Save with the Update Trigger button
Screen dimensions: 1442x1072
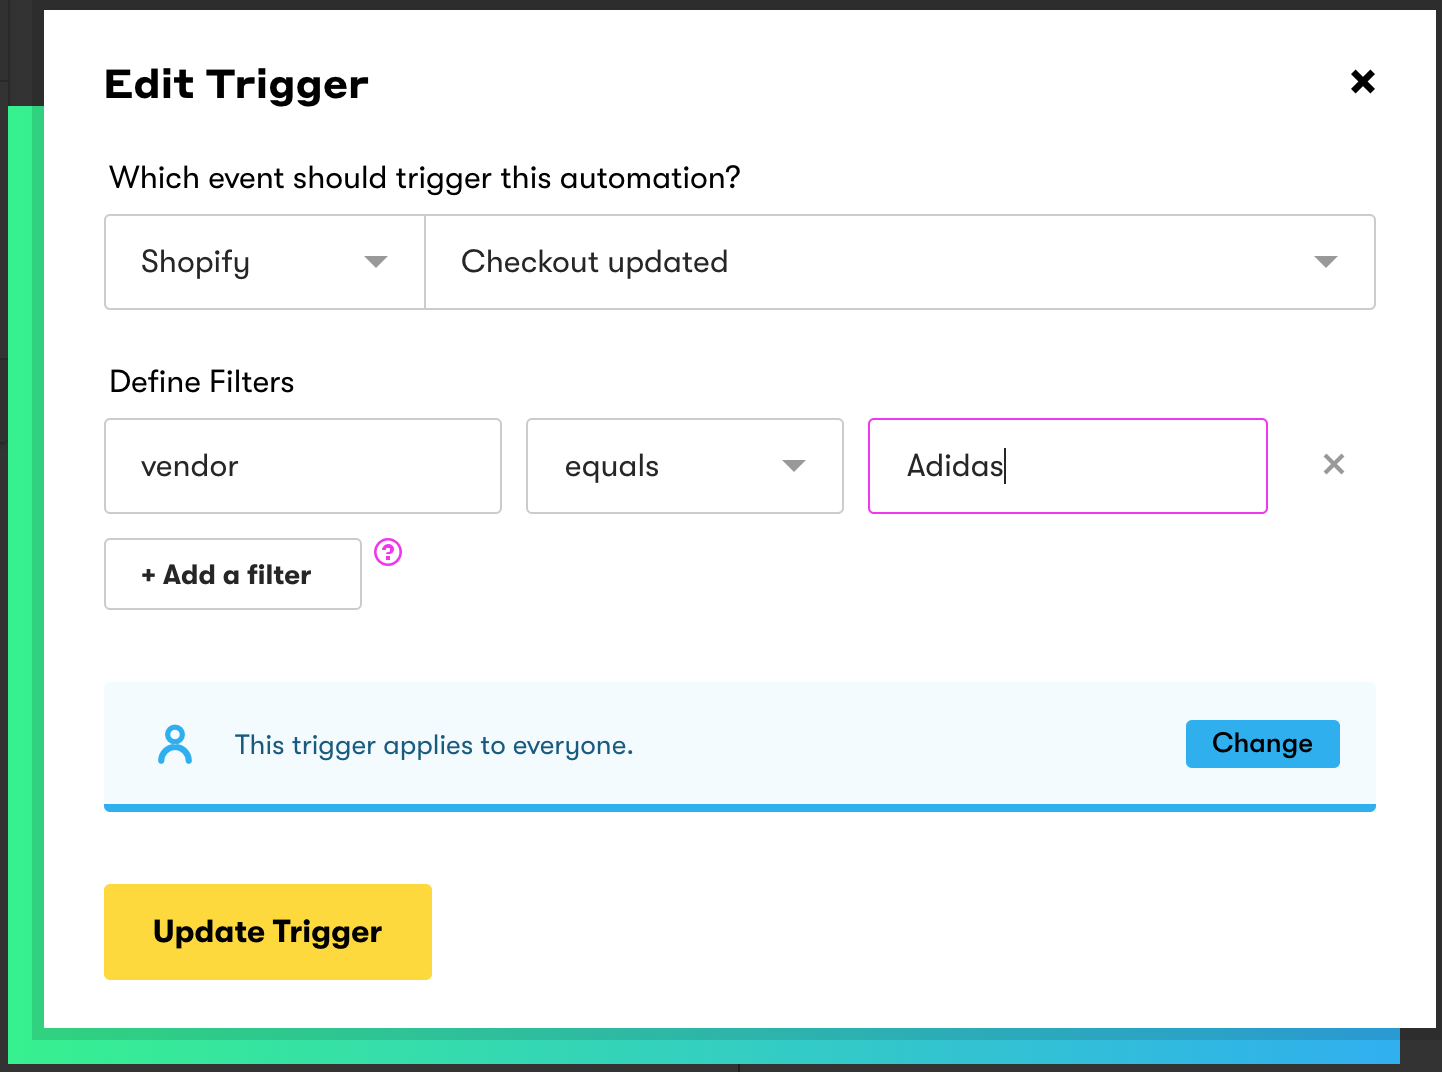pyautogui.click(x=268, y=932)
